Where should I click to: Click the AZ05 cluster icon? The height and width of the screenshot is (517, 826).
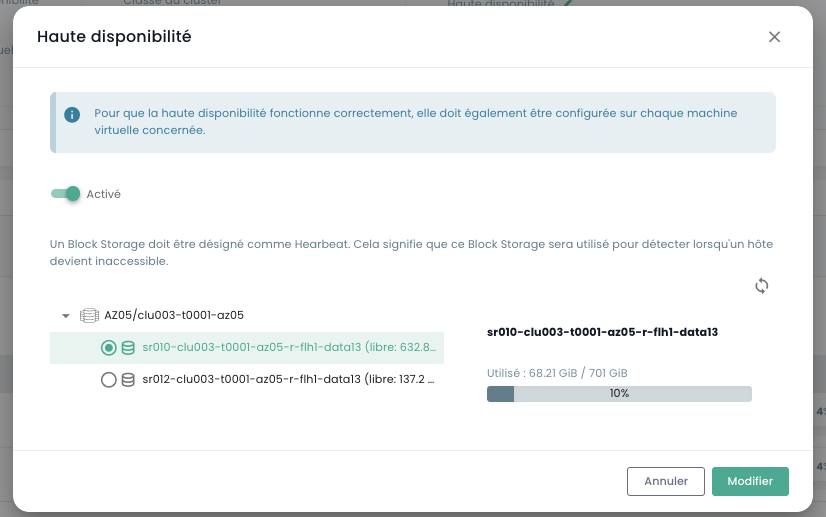point(89,315)
